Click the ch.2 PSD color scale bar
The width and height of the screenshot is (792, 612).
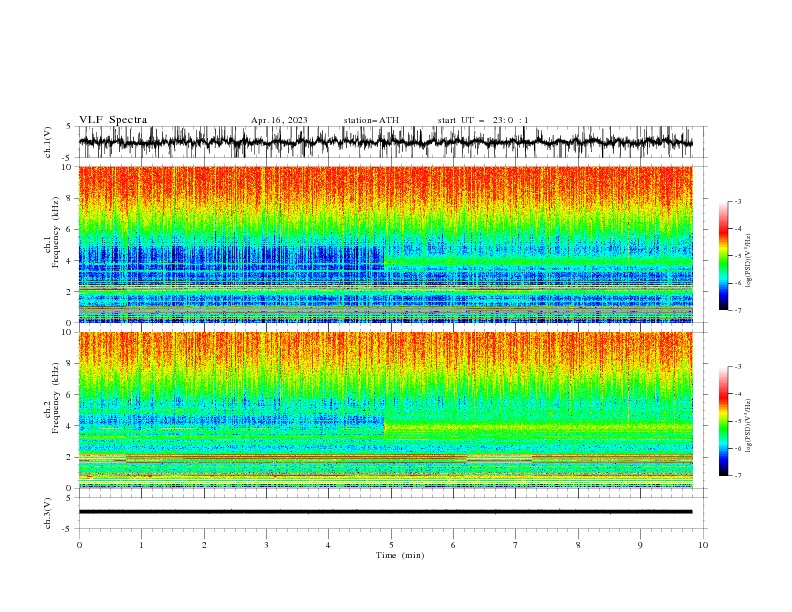pos(724,421)
